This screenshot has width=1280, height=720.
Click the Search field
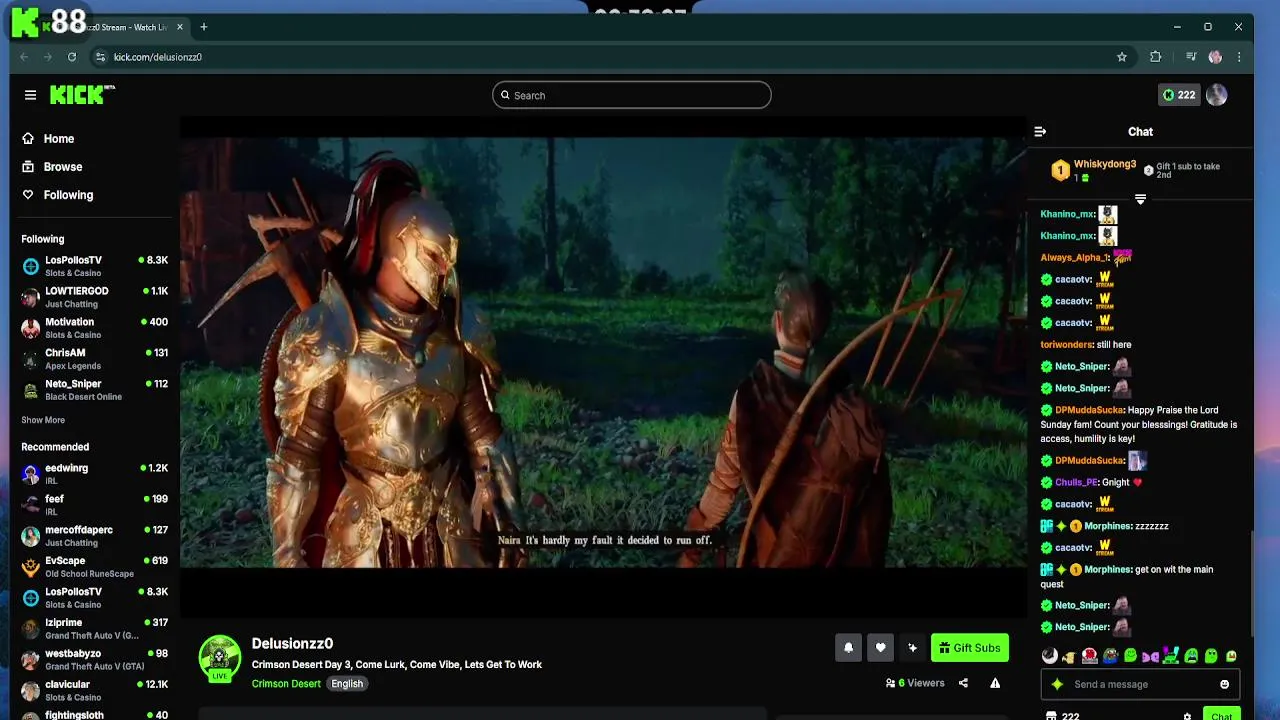click(631, 95)
